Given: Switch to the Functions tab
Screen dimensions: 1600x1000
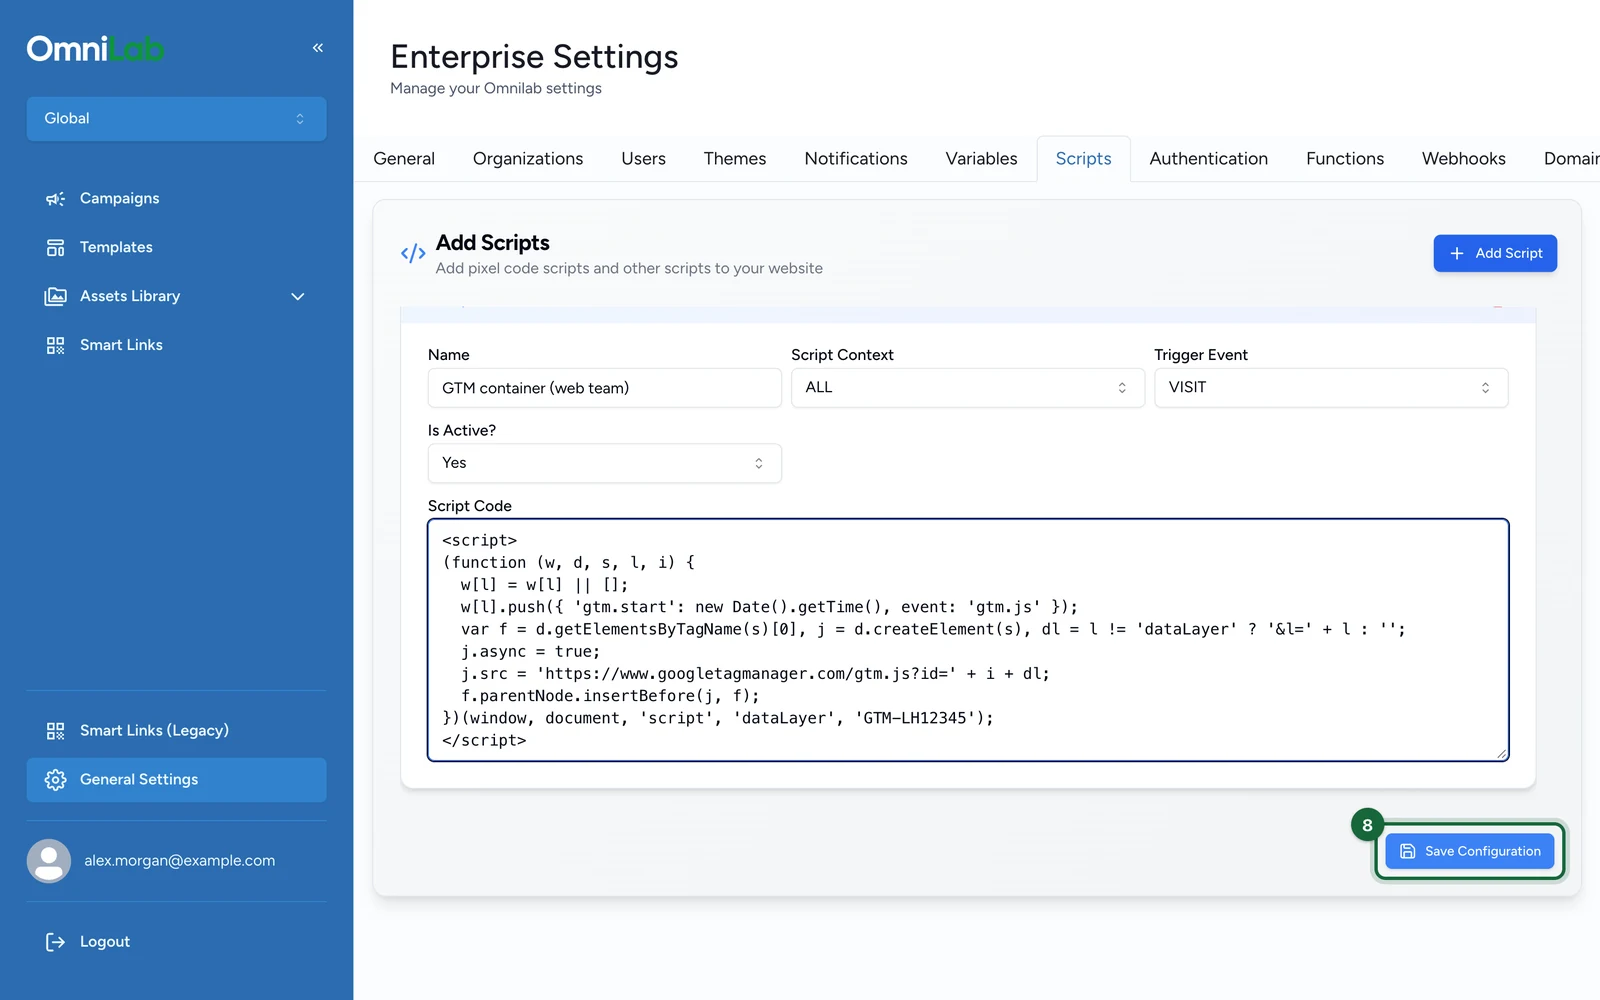Looking at the screenshot, I should point(1345,159).
